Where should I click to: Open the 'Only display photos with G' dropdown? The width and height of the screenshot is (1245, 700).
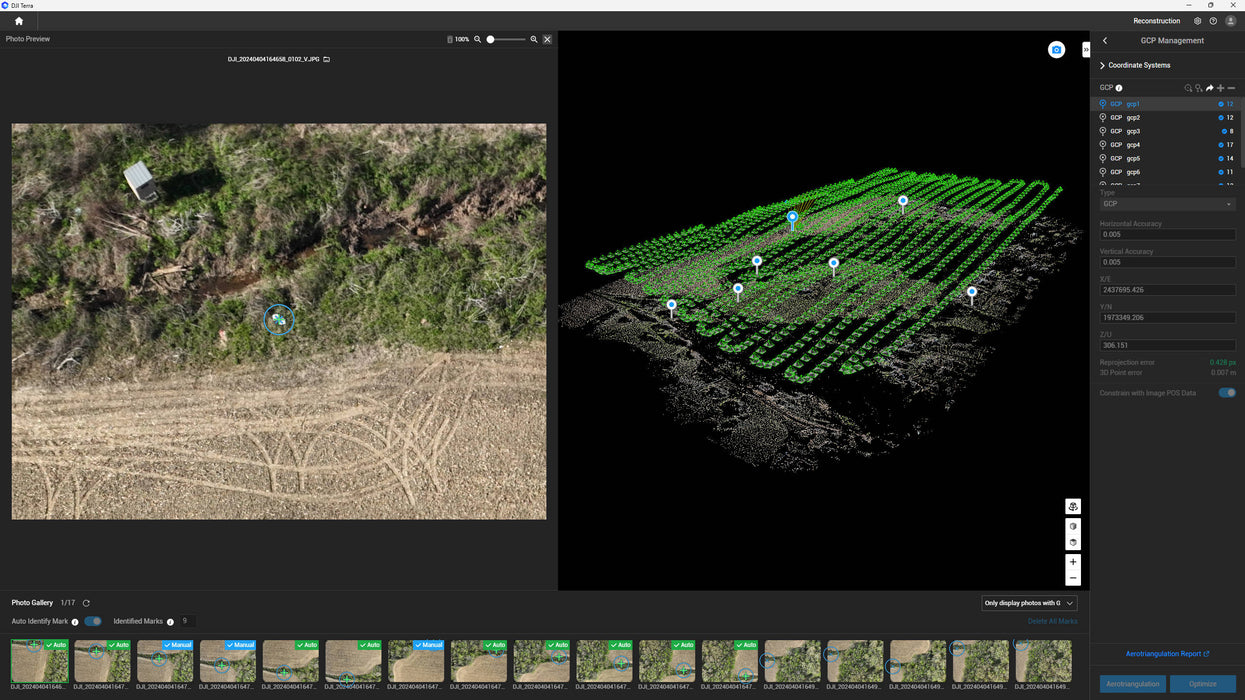(1029, 603)
